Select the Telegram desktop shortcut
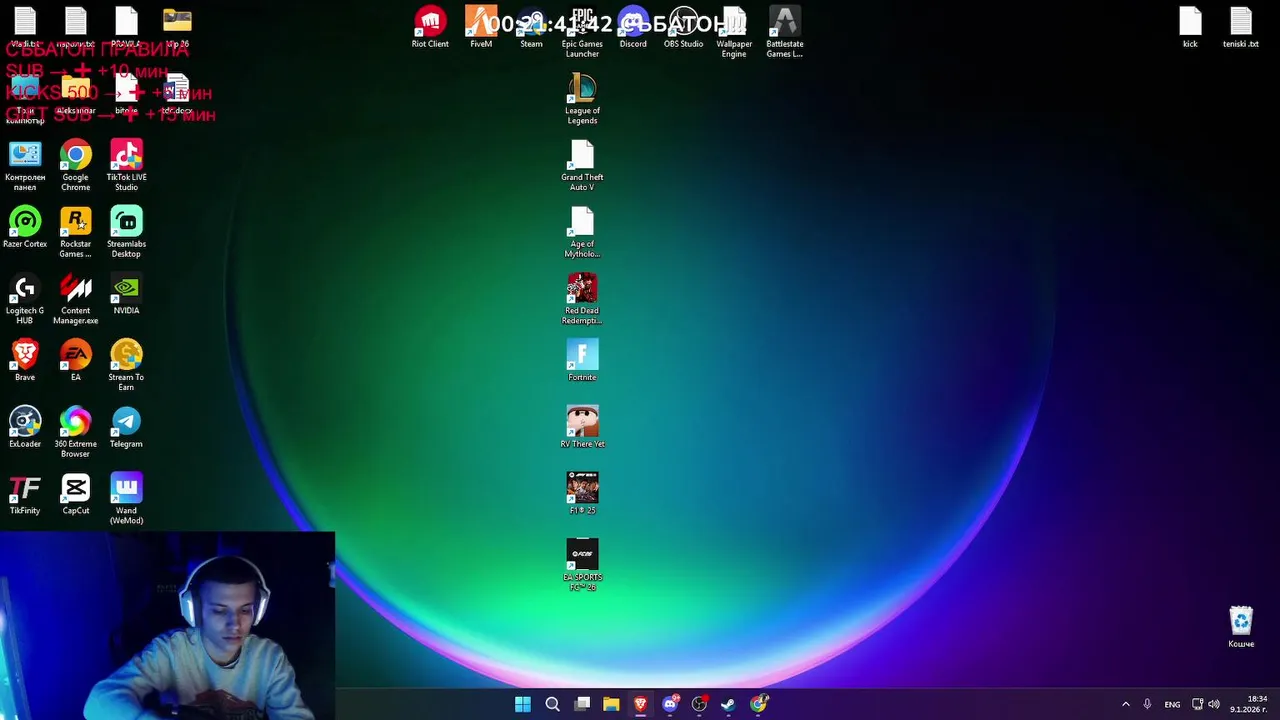 coord(126,427)
